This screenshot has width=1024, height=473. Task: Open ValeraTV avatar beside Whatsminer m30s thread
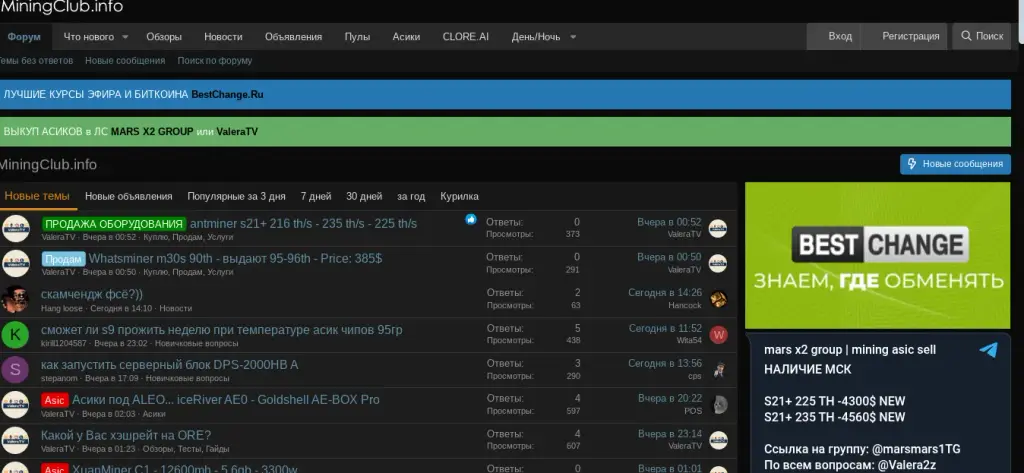pos(15,263)
